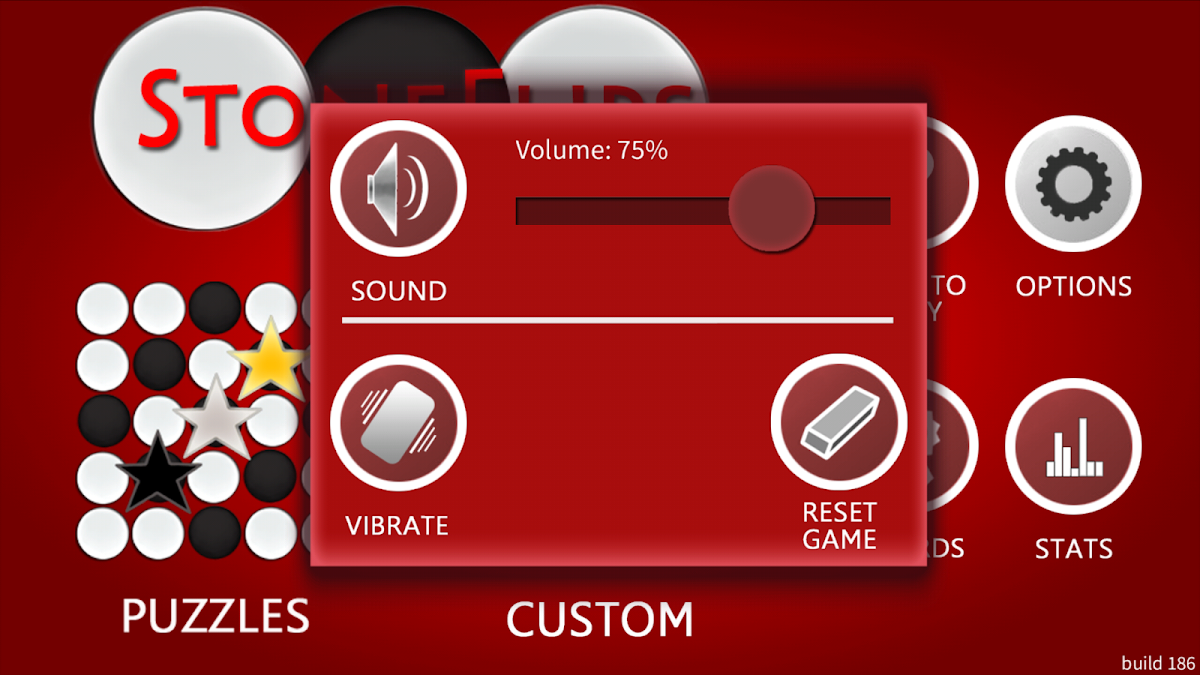
Task: Open the Puzzles menu label
Action: (216, 616)
